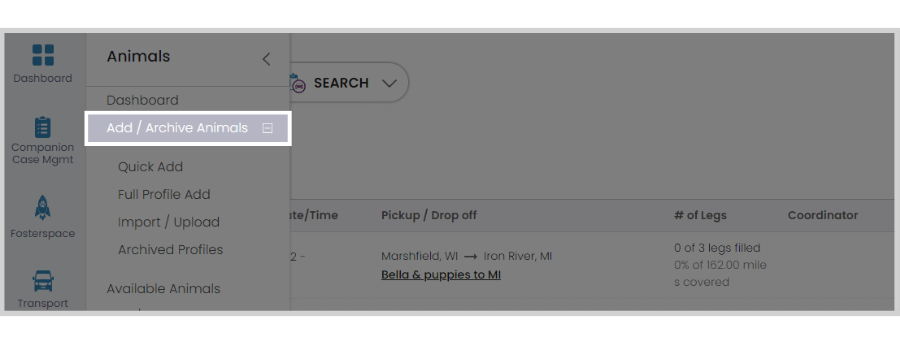Choose Full Profile Add option

(164, 194)
